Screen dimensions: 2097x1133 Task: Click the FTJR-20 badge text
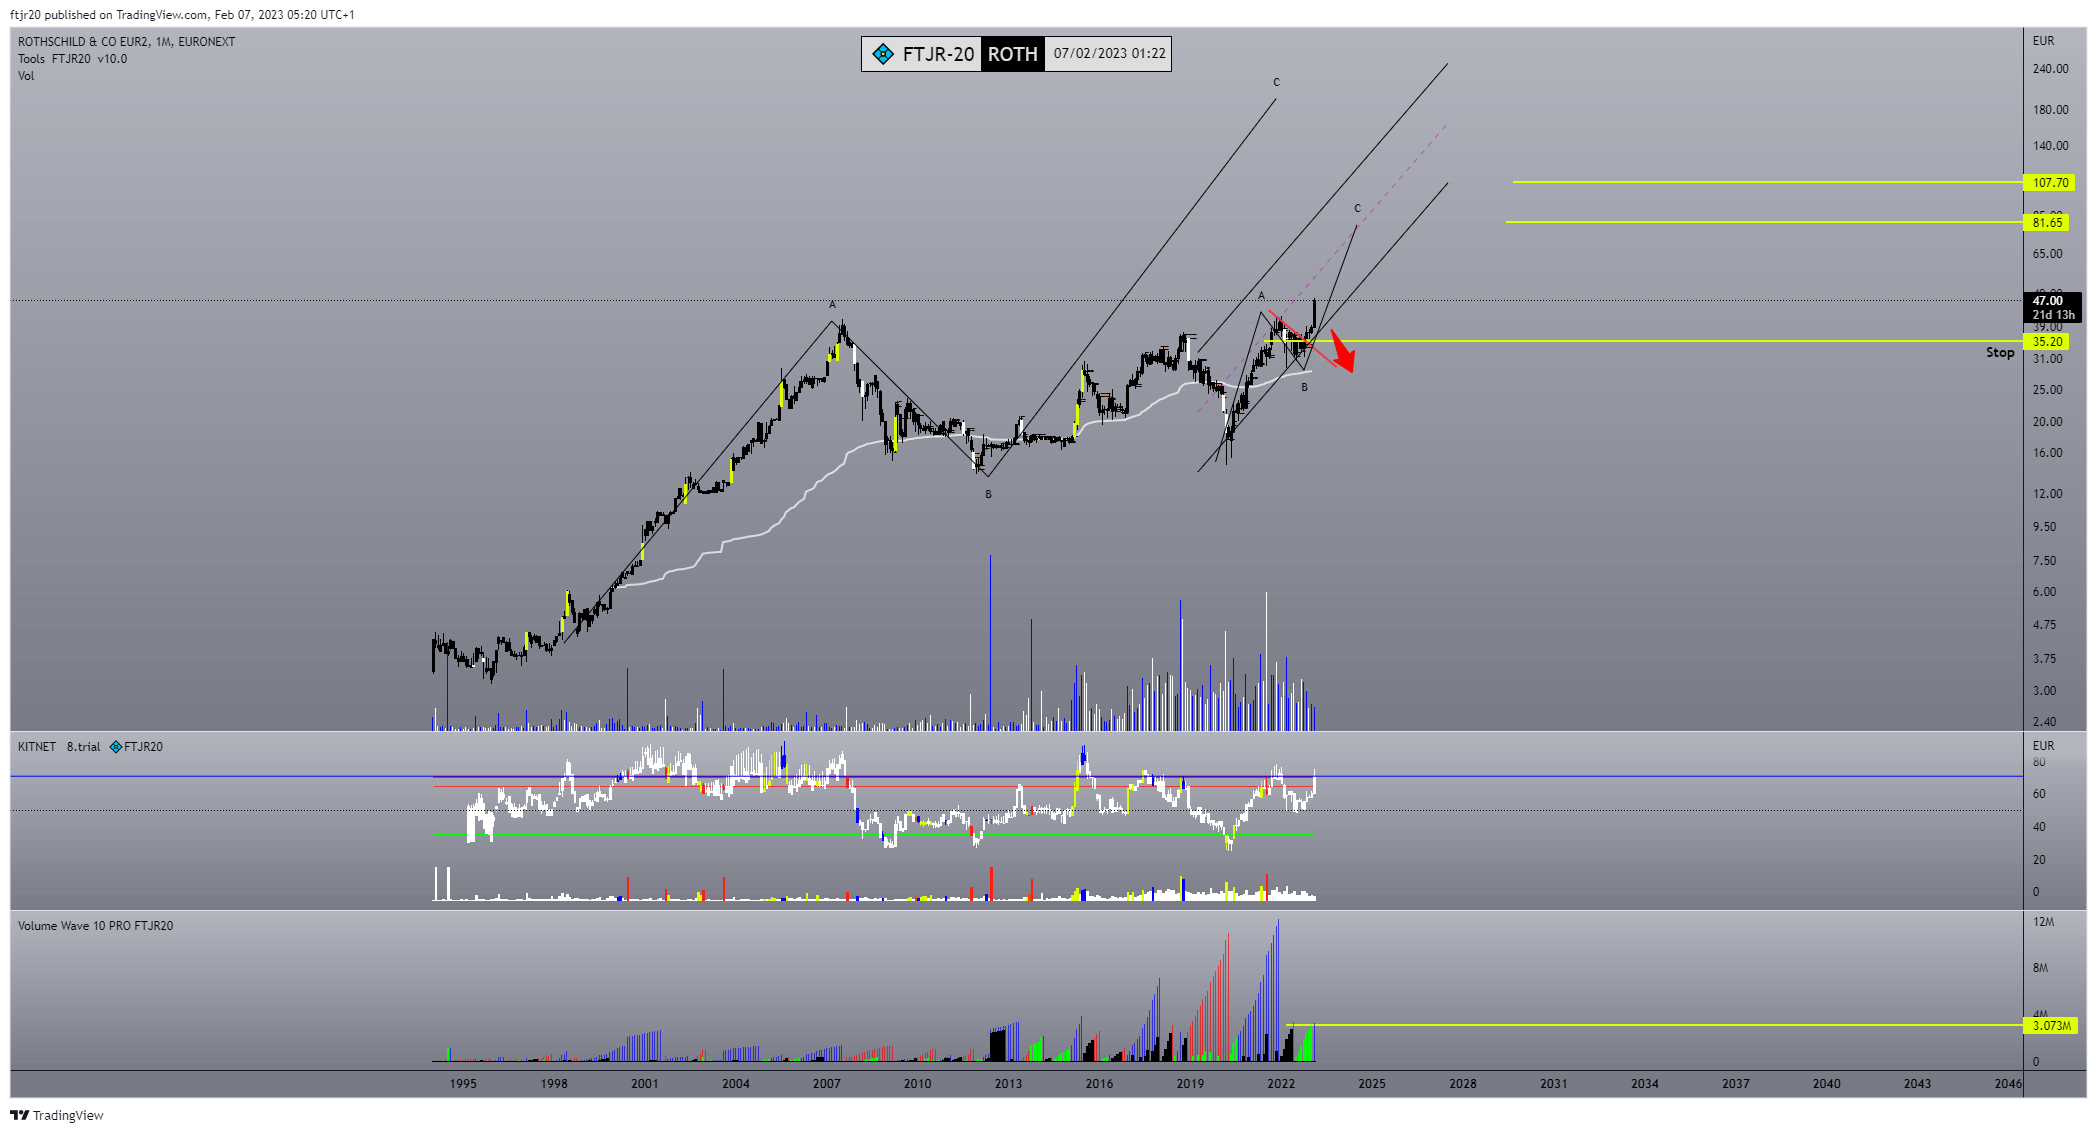point(938,54)
